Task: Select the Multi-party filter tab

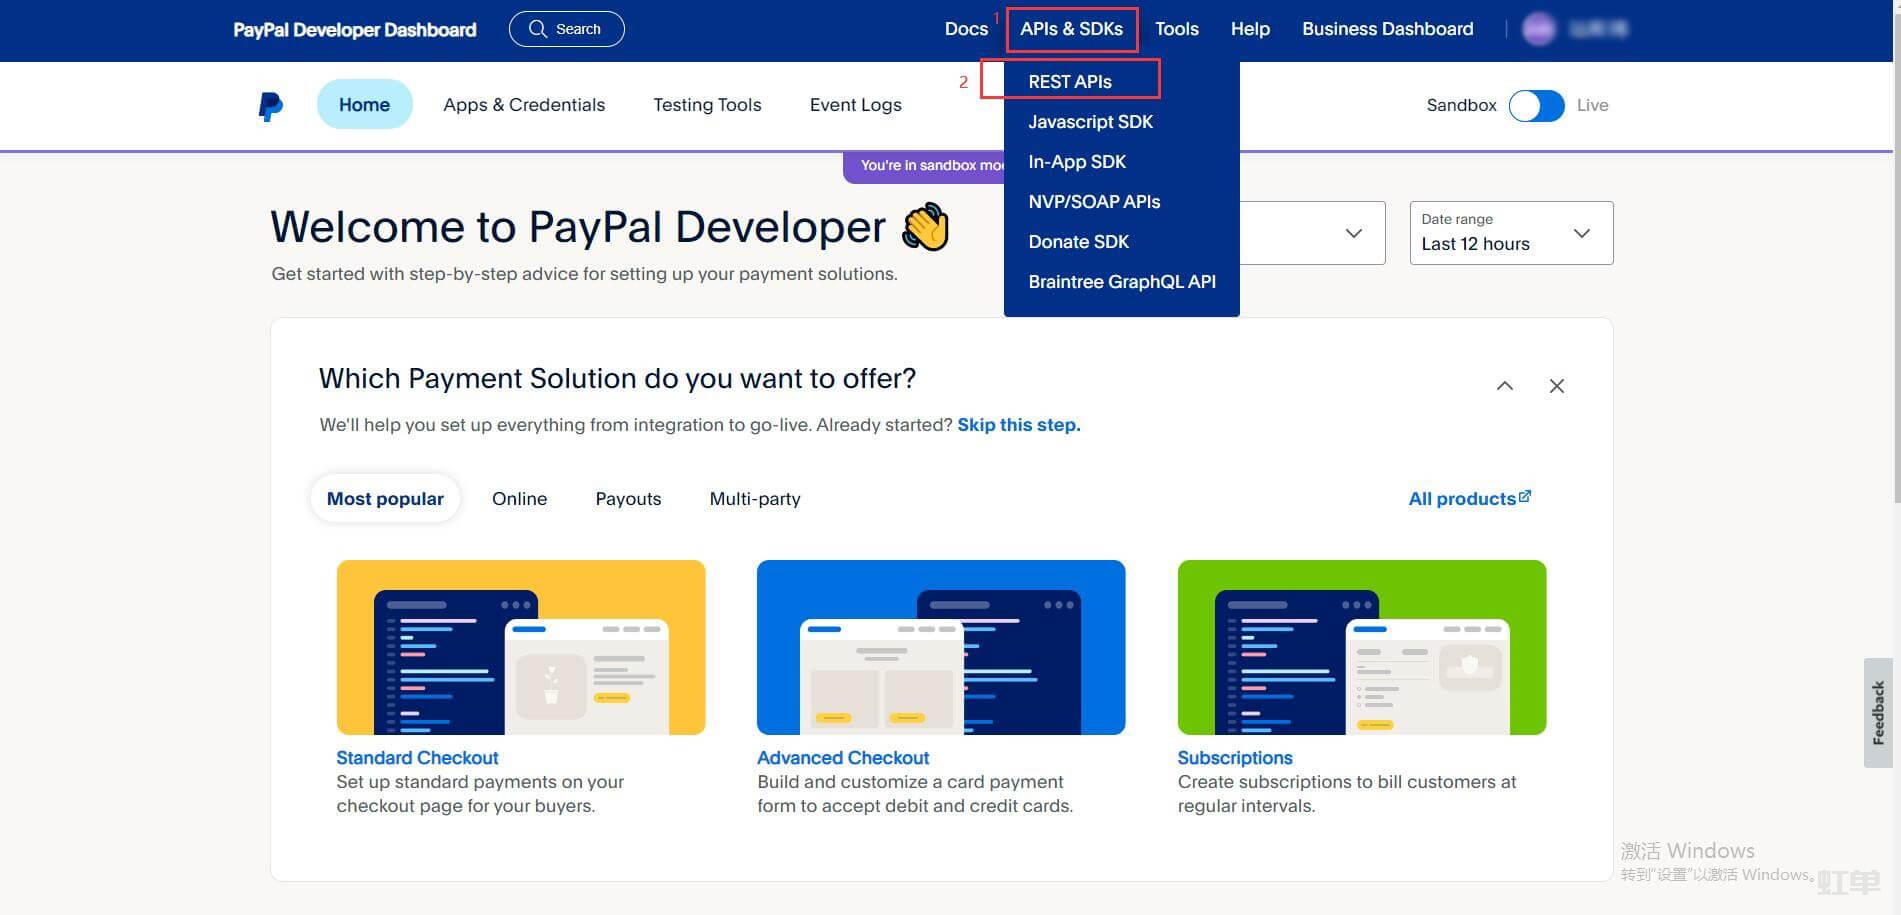Action: point(755,498)
